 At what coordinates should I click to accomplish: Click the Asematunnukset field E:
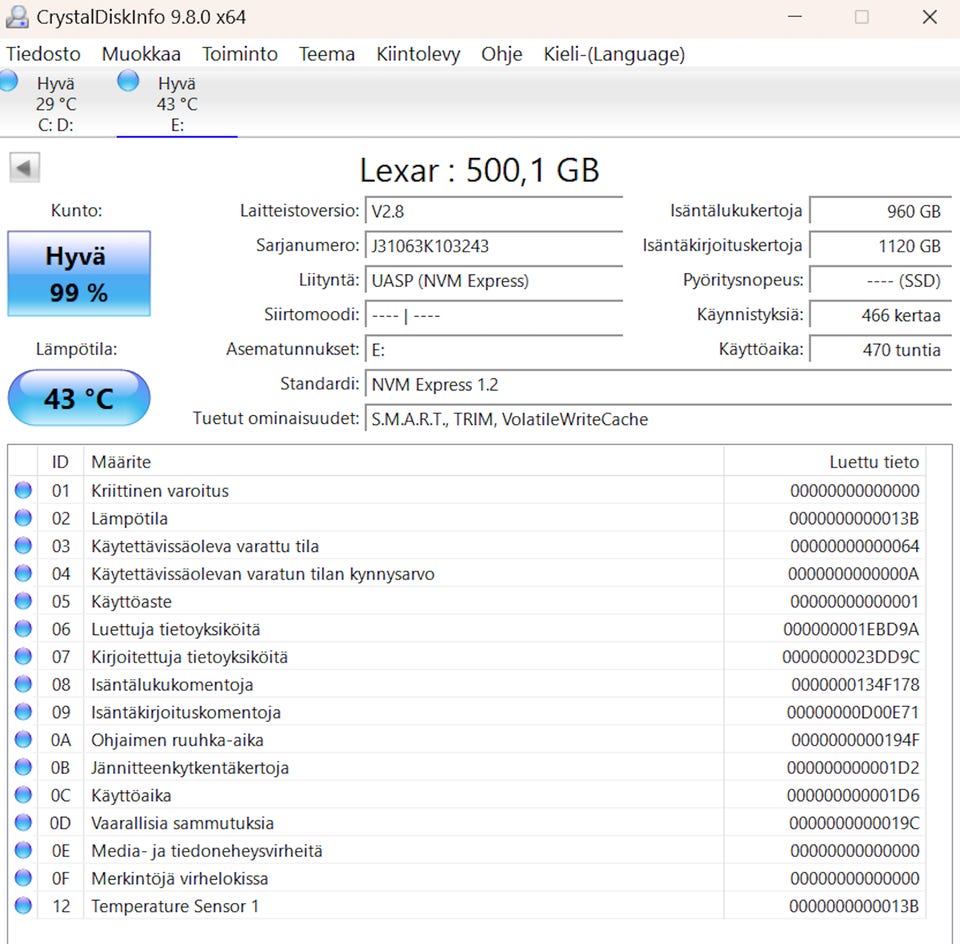click(x=493, y=350)
